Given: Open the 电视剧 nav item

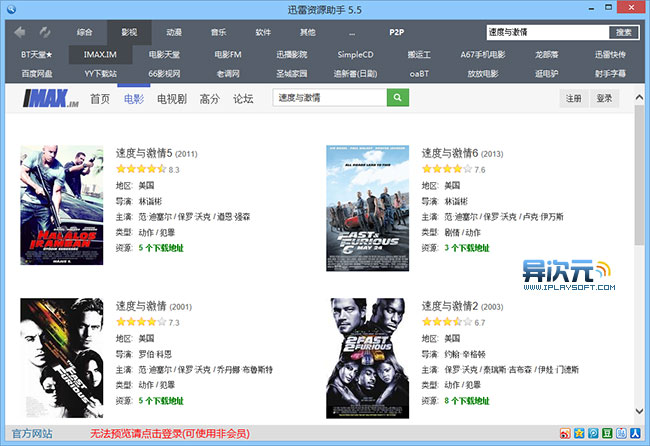Looking at the screenshot, I should [172, 99].
